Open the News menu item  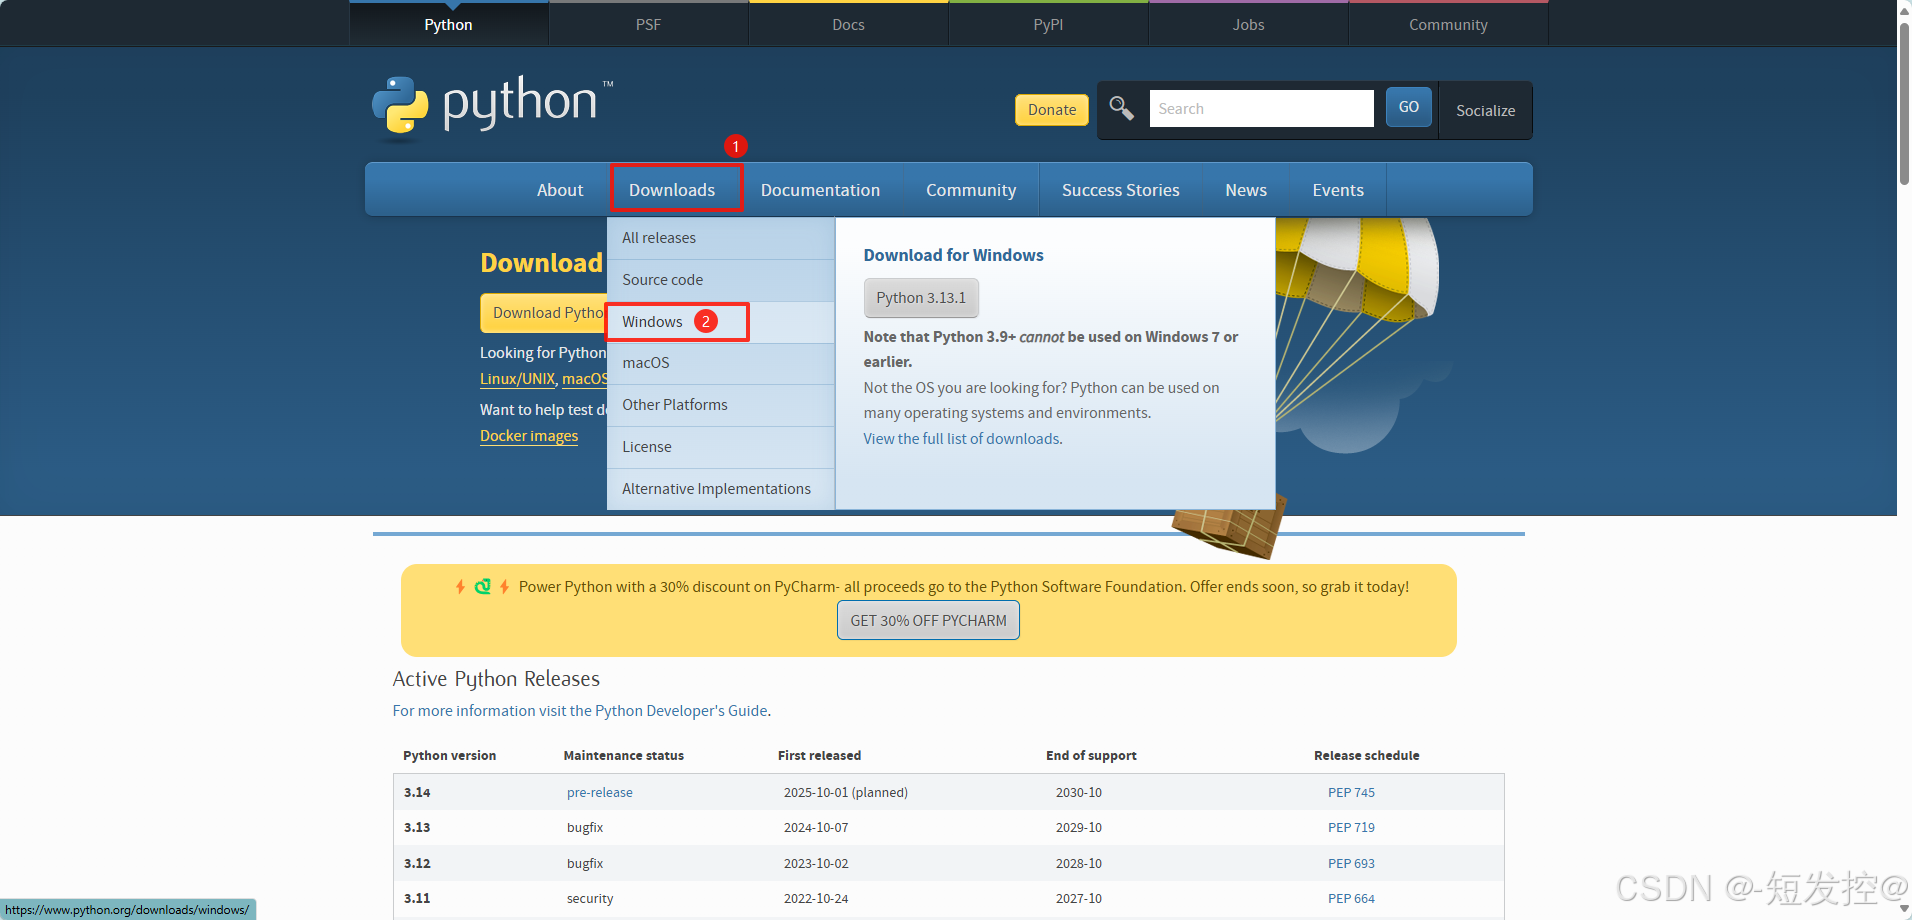pos(1245,189)
